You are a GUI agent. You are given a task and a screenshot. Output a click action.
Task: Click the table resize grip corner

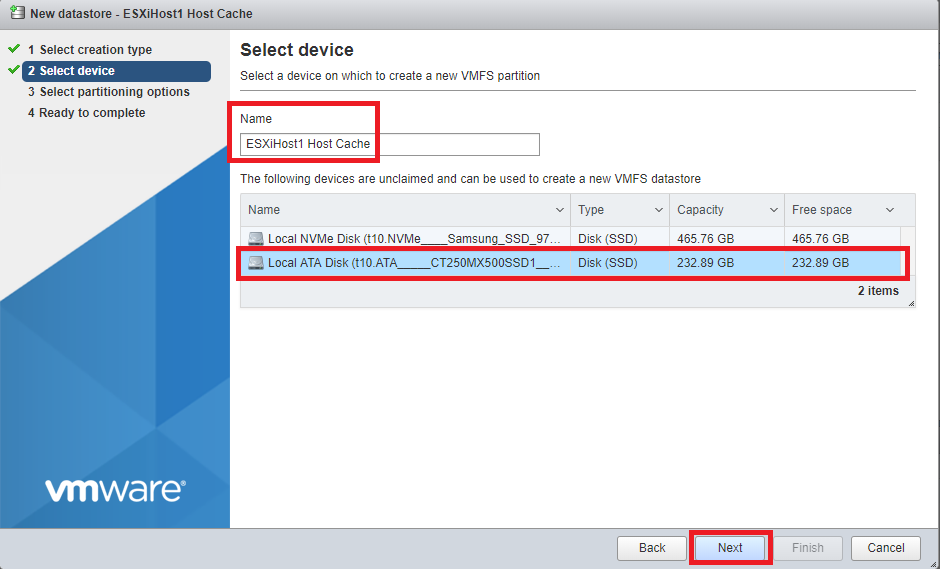click(911, 303)
